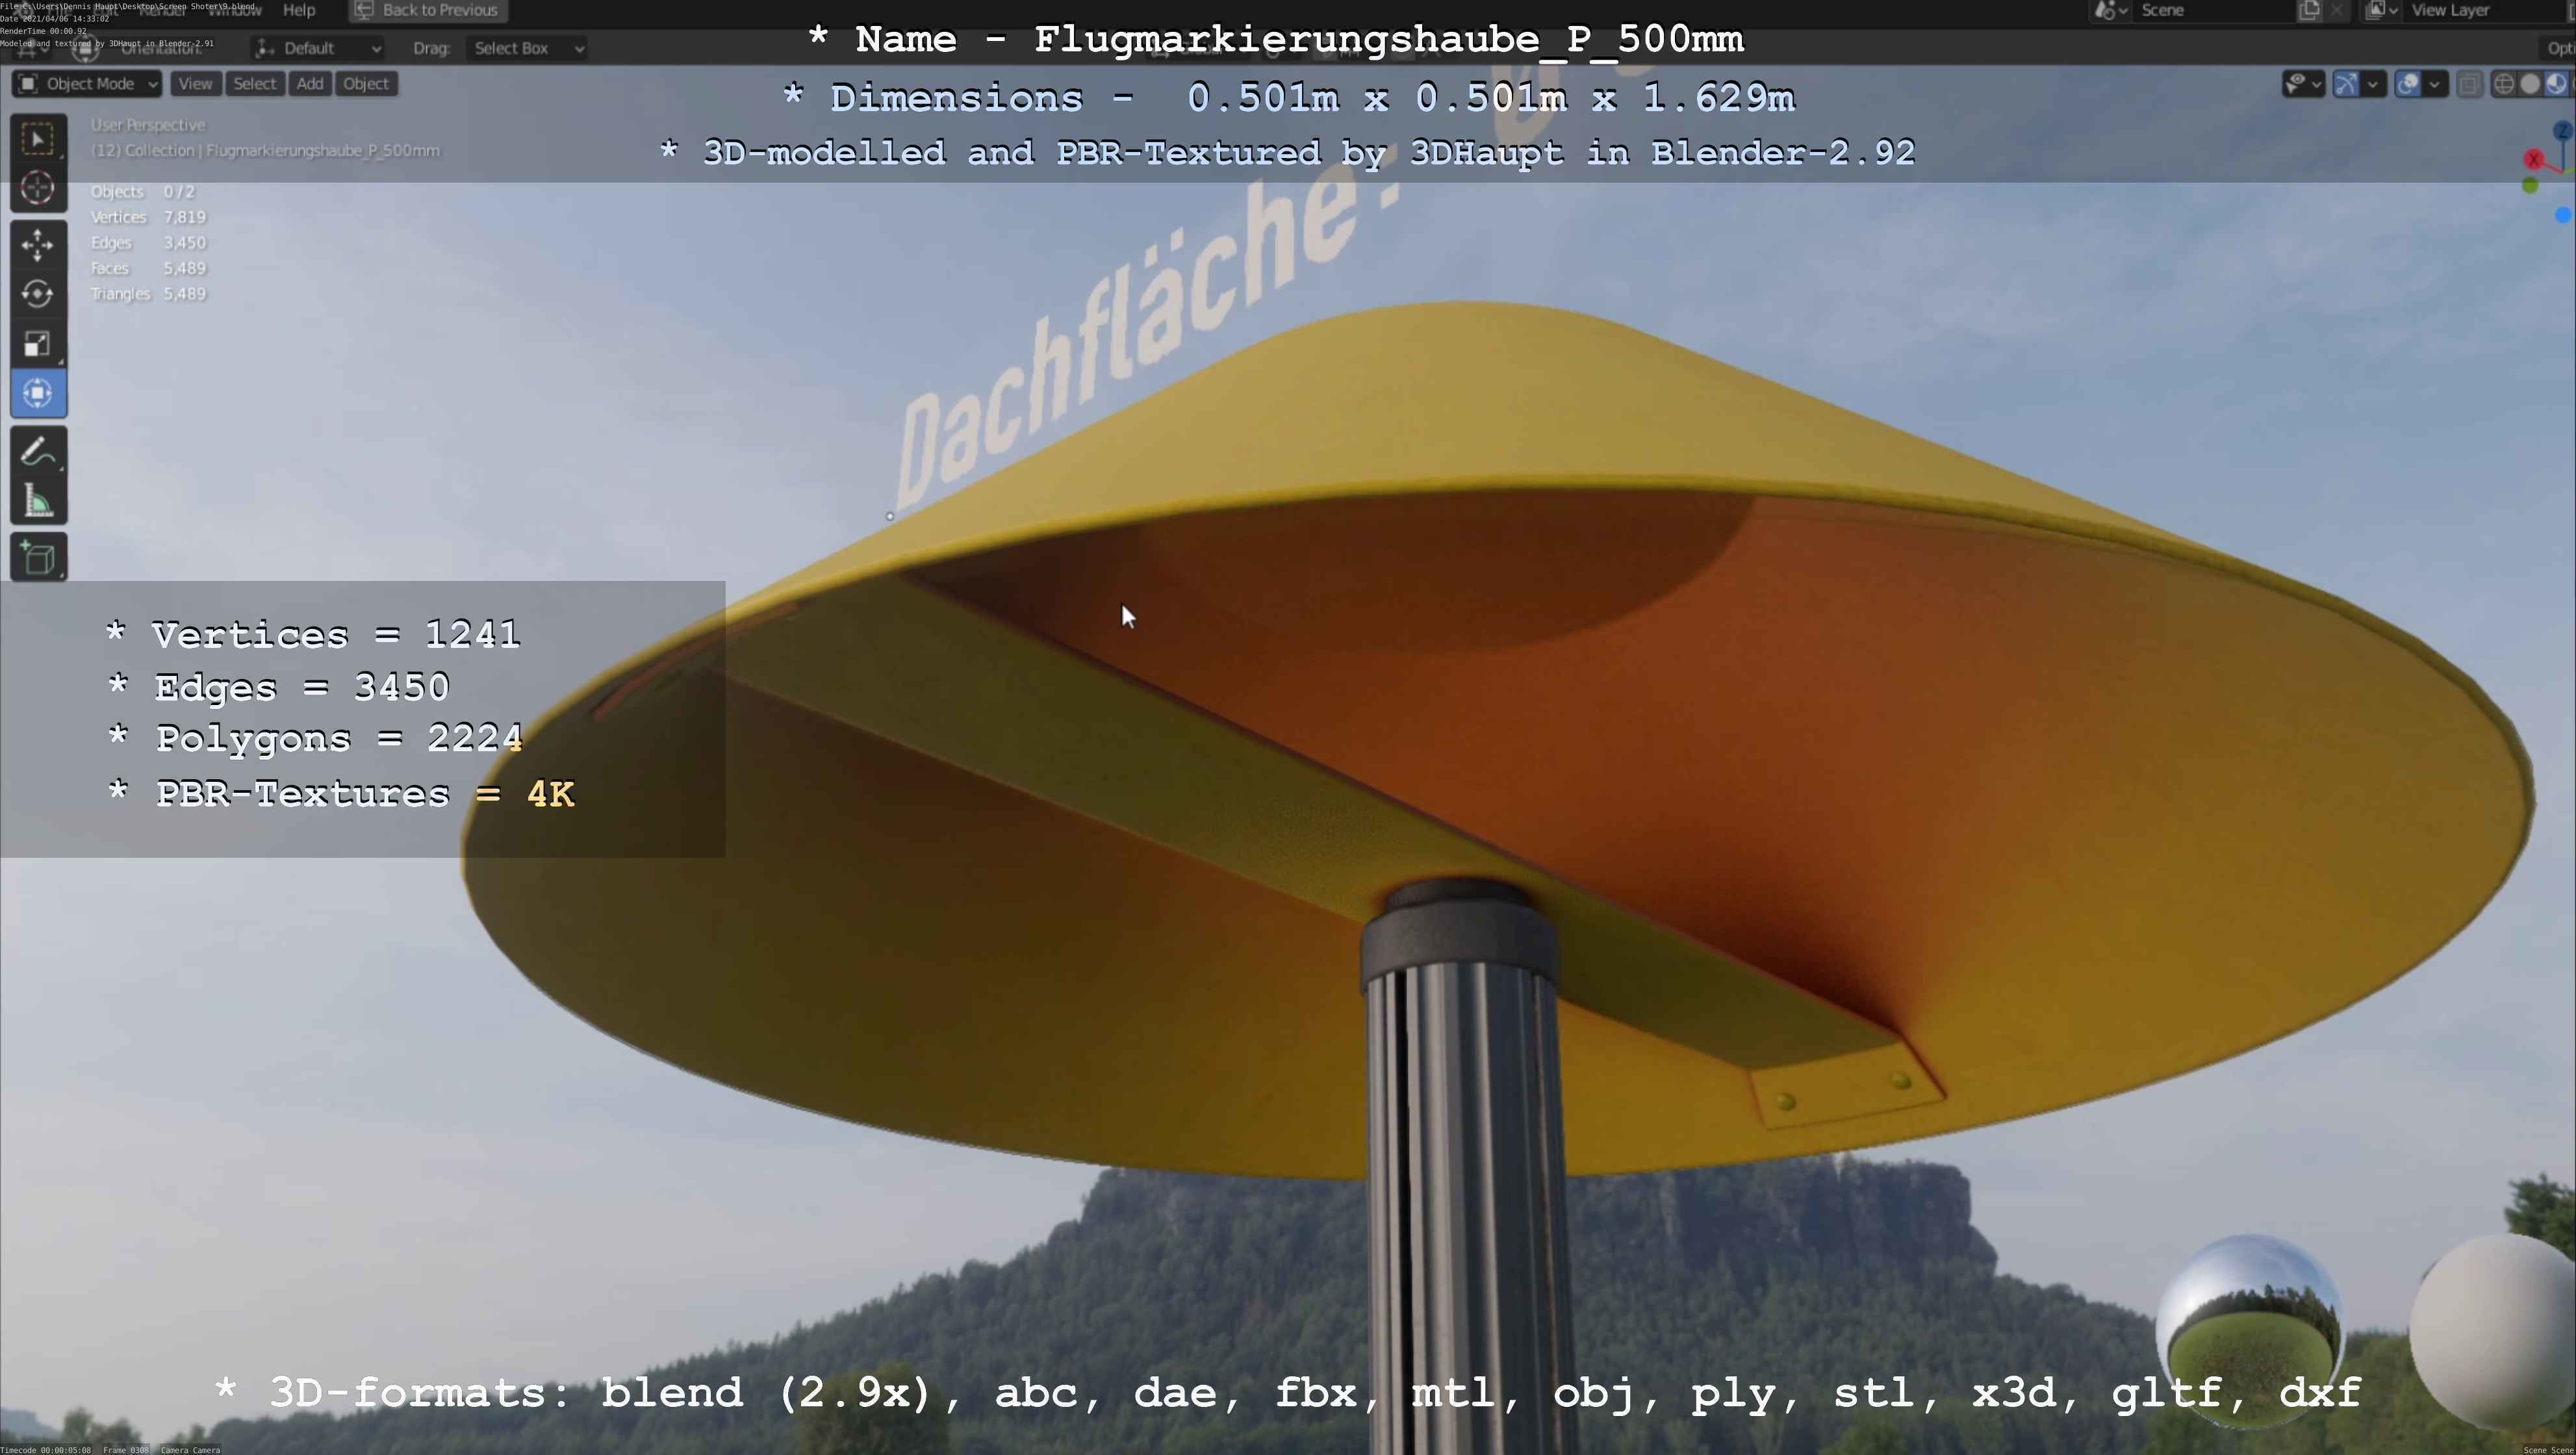Click the 'Triangles 5,489' statistic
The width and height of the screenshot is (2576, 1455).
point(148,294)
